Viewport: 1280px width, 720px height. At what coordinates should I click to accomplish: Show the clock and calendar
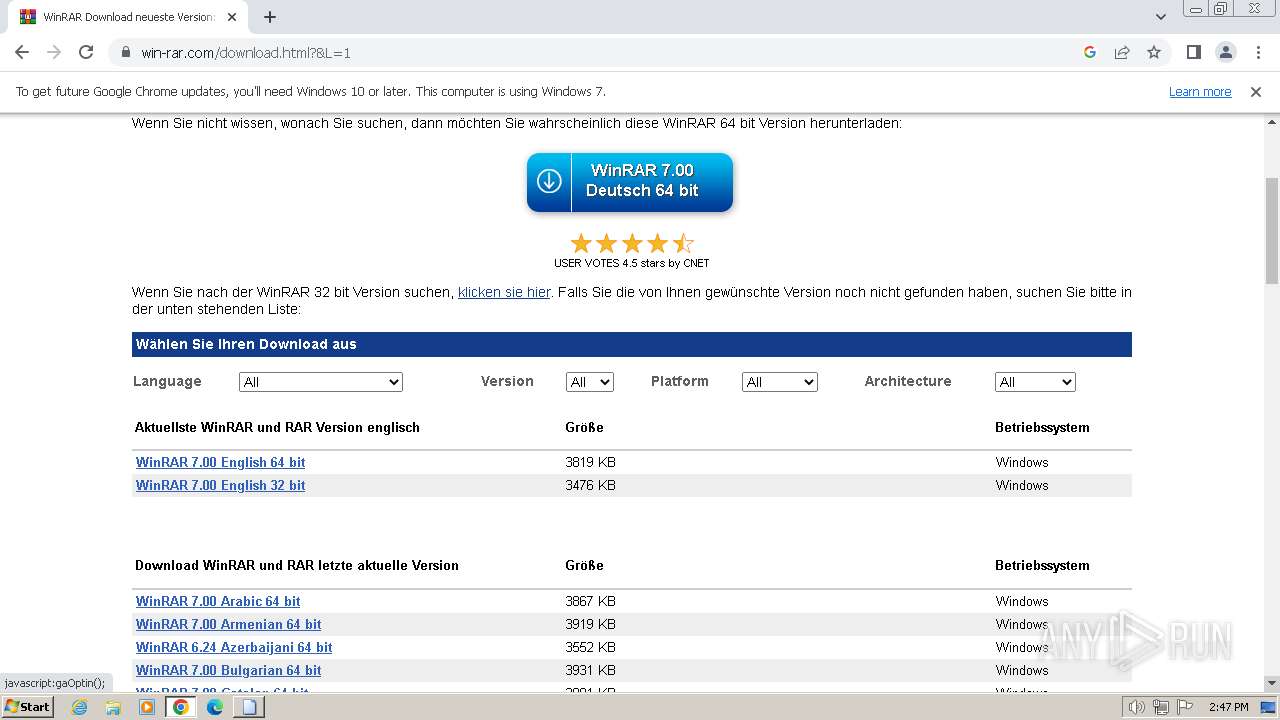pos(1228,707)
